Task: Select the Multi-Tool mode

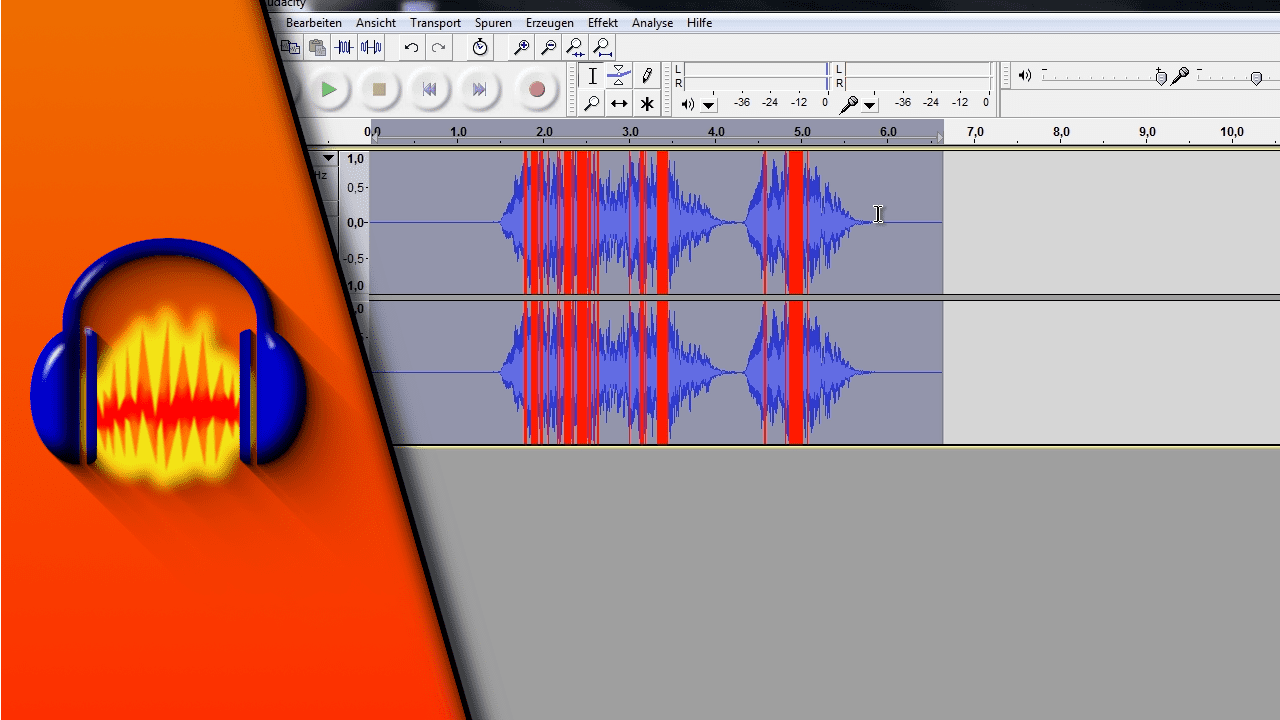Action: [646, 103]
